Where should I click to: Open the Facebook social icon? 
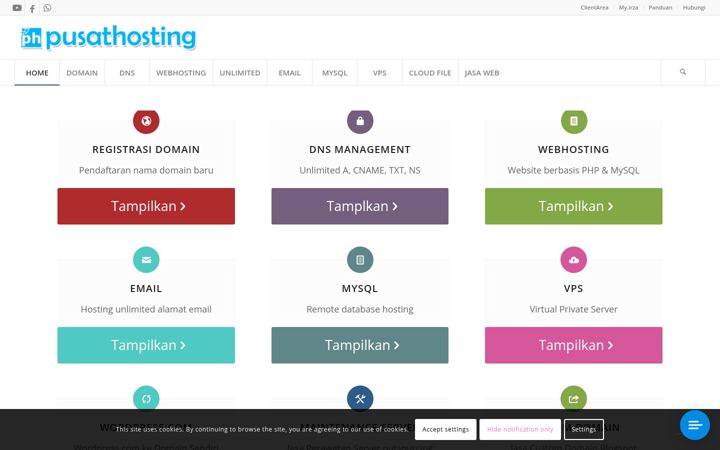[32, 8]
